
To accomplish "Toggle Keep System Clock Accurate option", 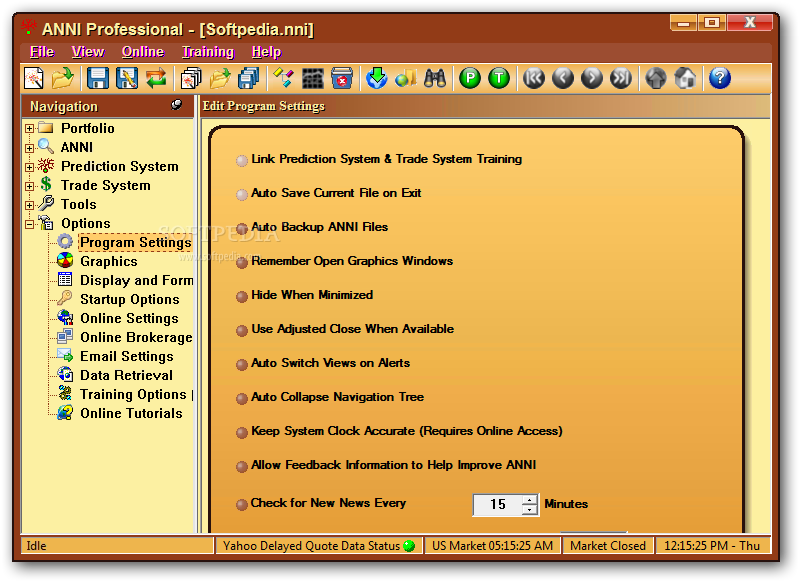I will 242,433.
